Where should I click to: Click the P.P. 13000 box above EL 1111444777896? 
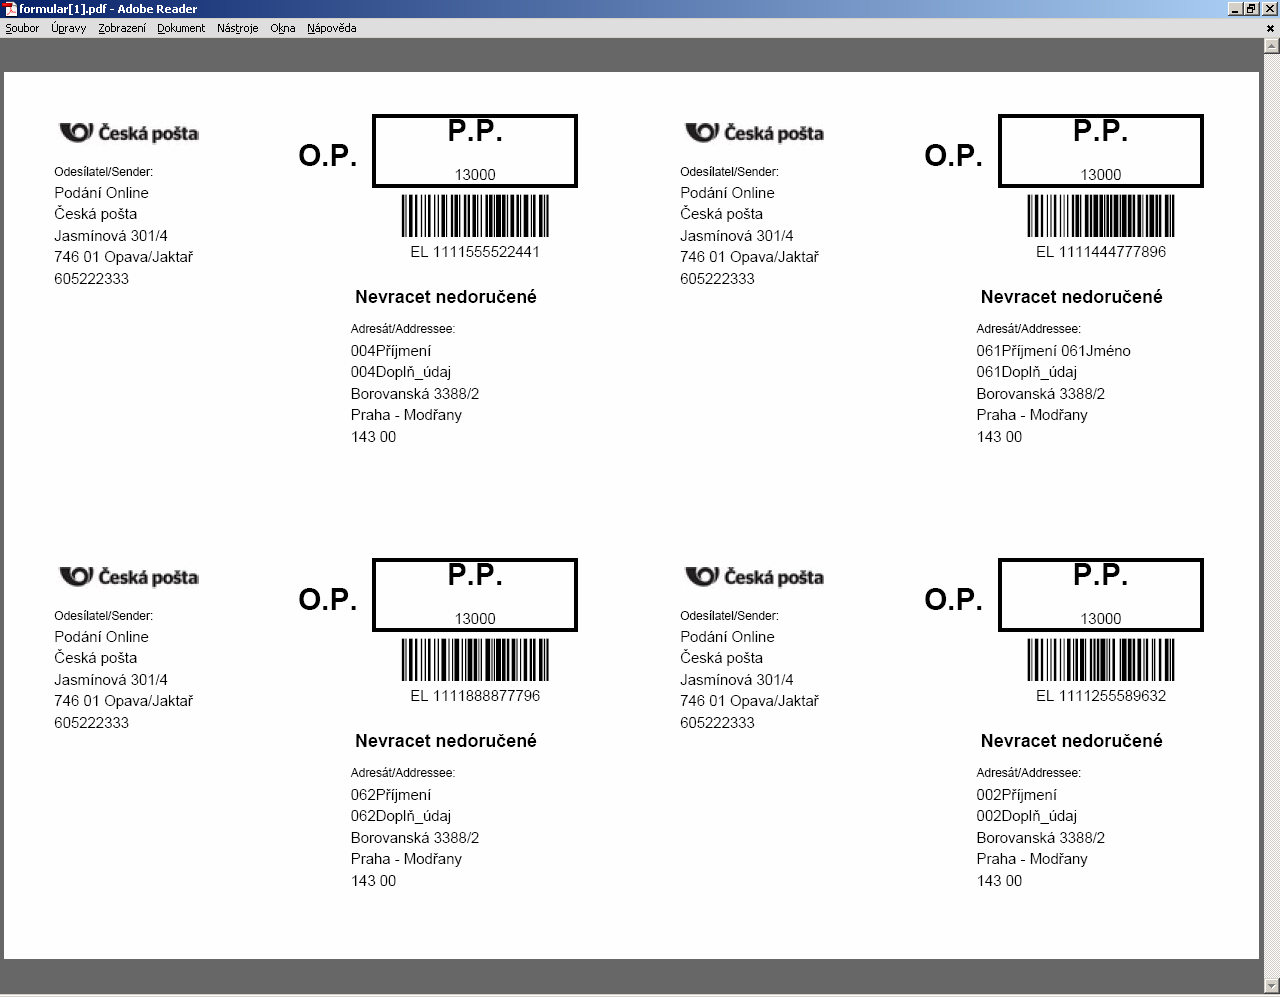pyautogui.click(x=1101, y=151)
